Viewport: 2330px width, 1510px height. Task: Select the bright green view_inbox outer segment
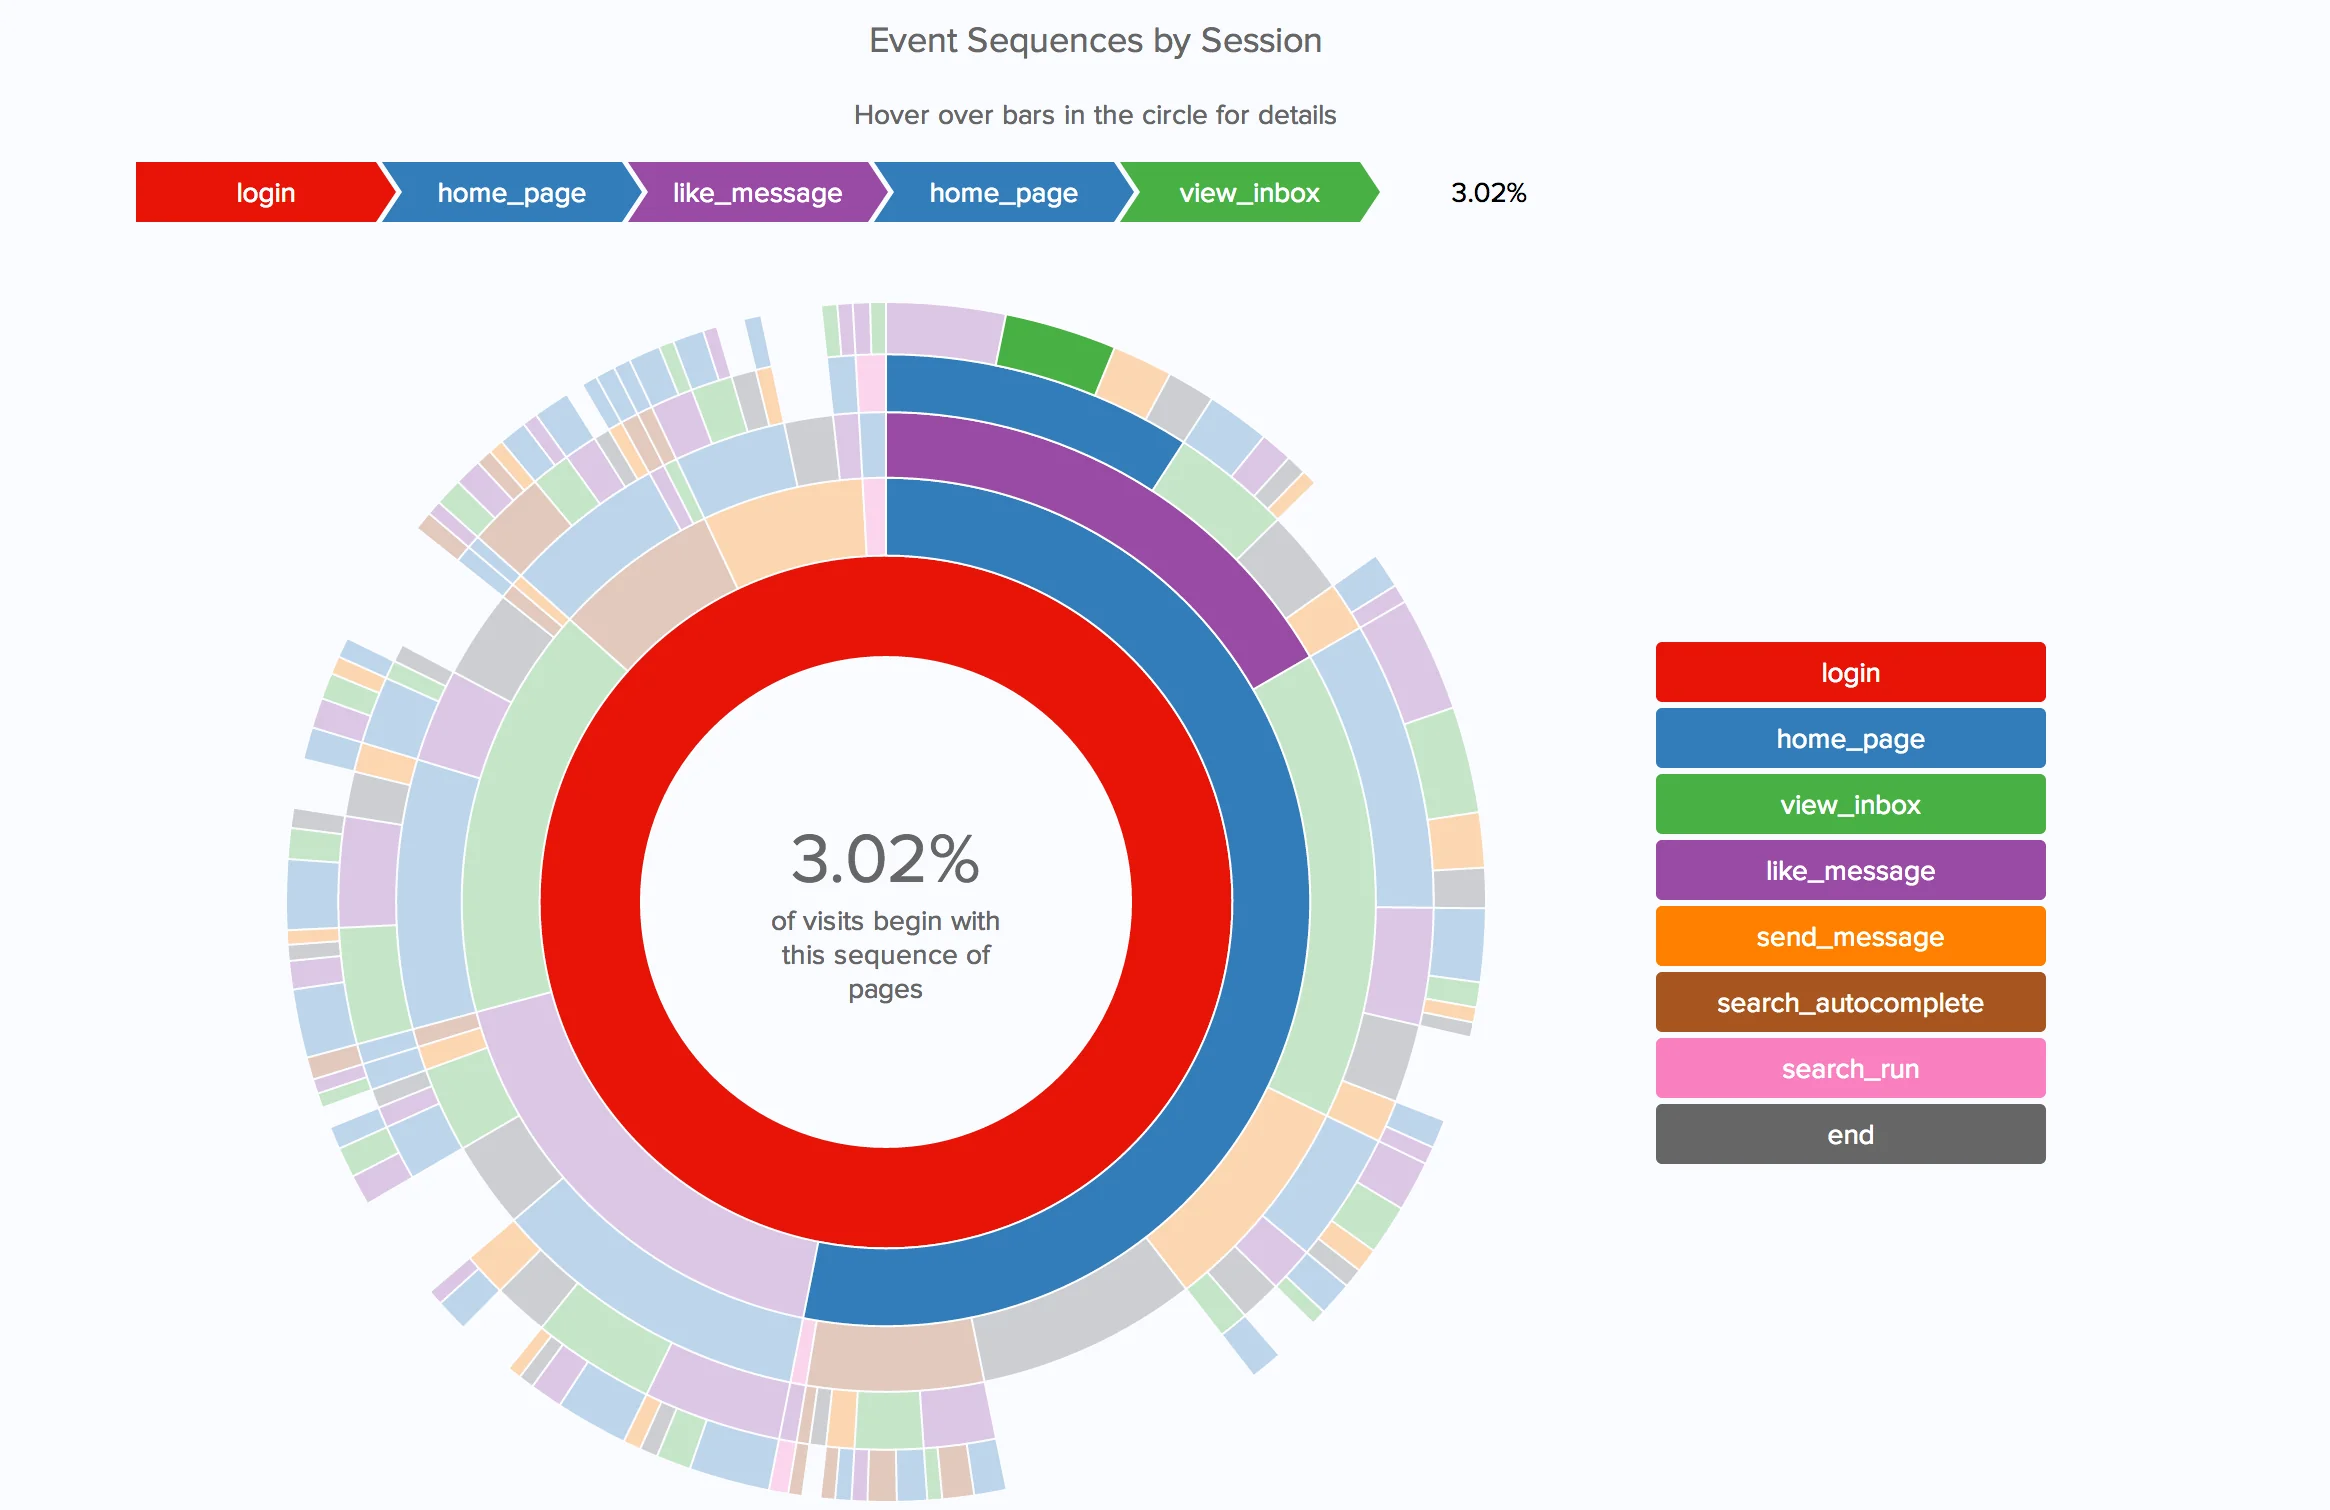(1052, 353)
